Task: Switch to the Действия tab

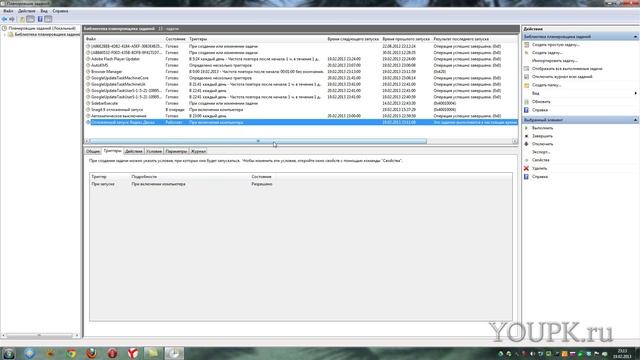Action: pos(133,151)
